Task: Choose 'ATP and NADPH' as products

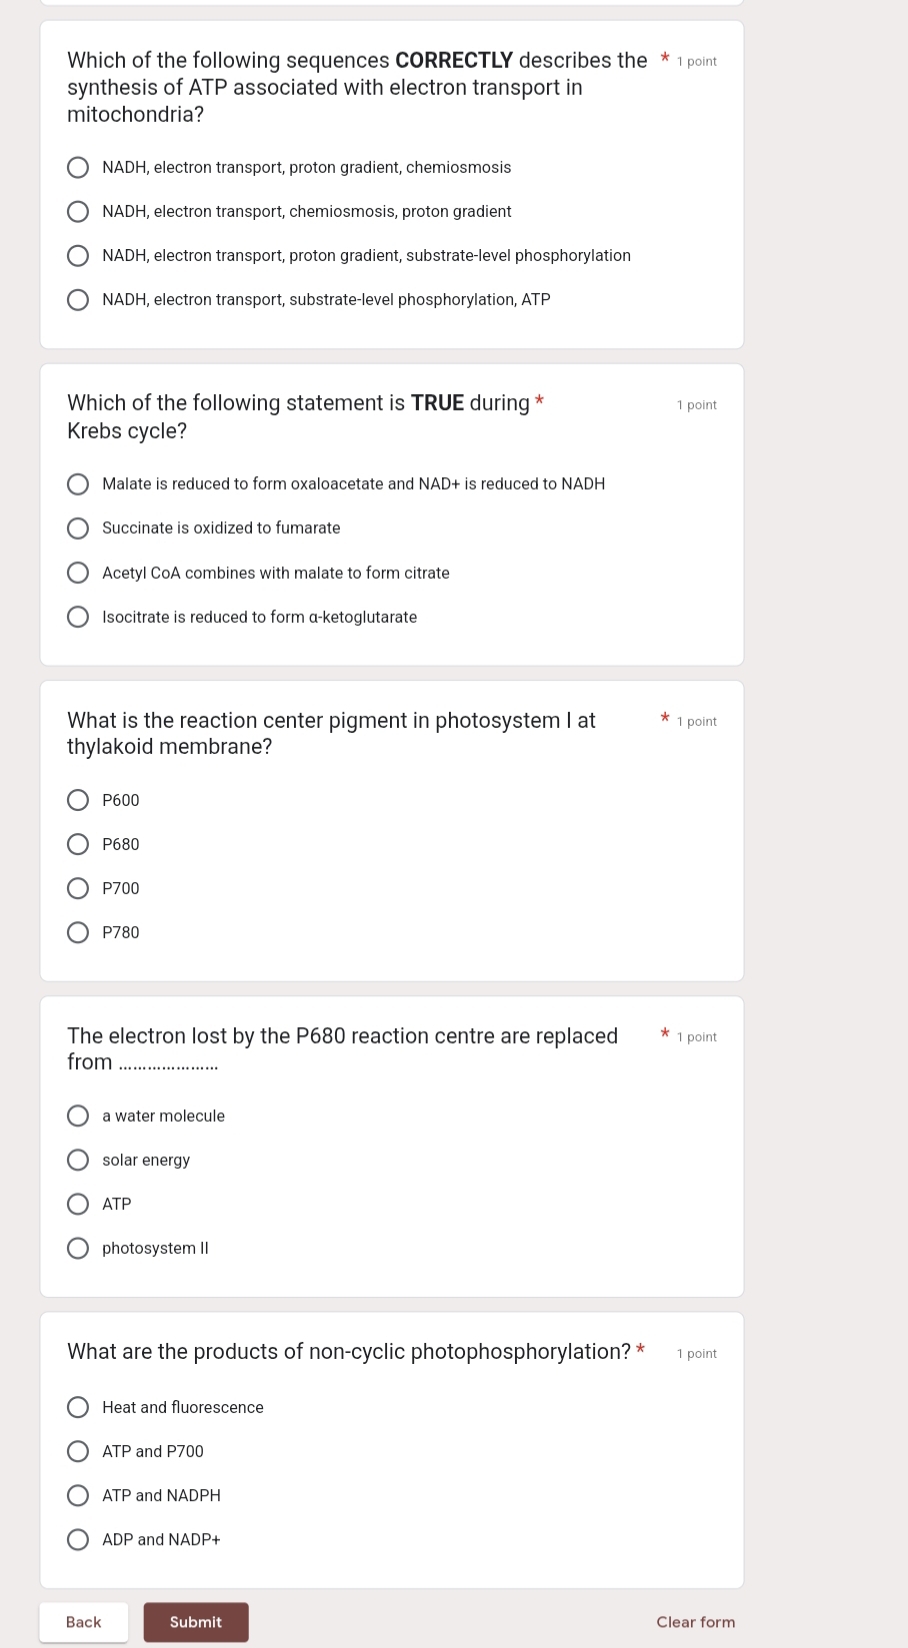Action: (x=78, y=1496)
